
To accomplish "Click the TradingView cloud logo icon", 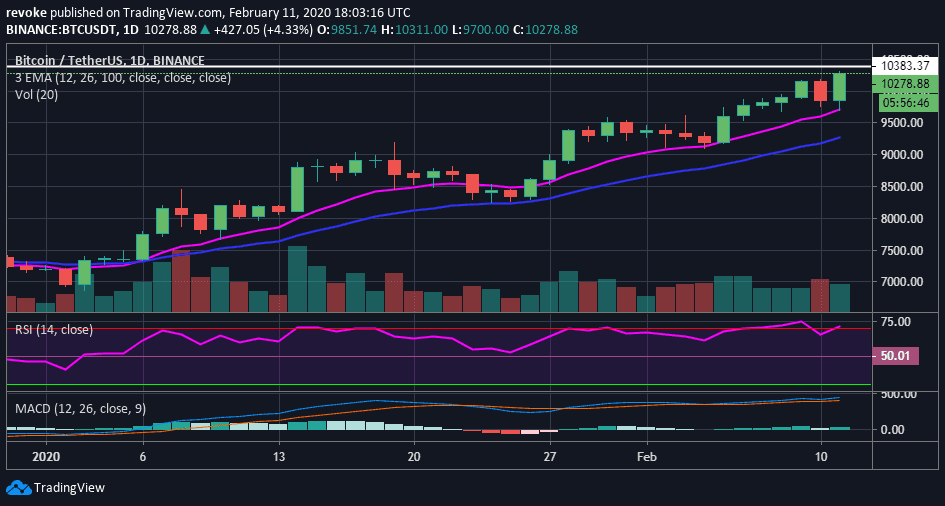I will coord(18,487).
